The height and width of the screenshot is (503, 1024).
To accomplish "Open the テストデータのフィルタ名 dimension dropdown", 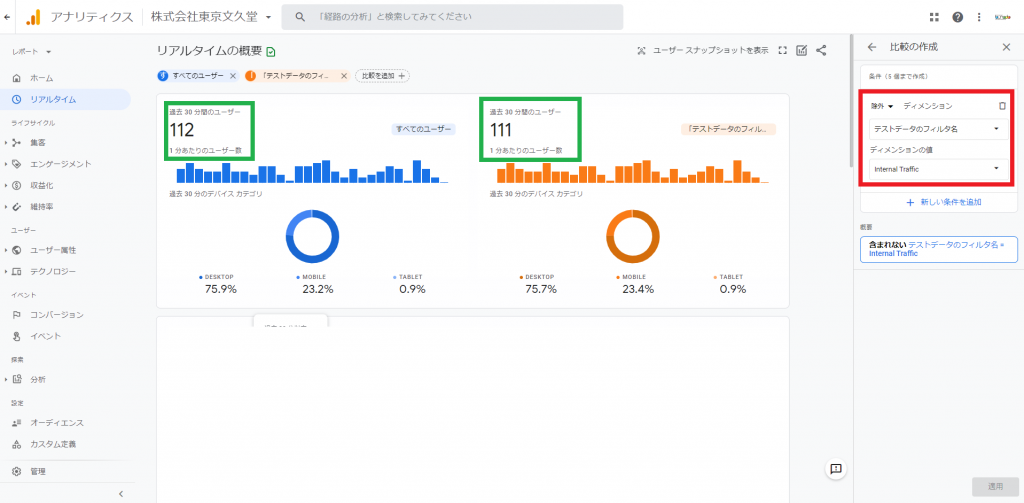I will click(936, 128).
